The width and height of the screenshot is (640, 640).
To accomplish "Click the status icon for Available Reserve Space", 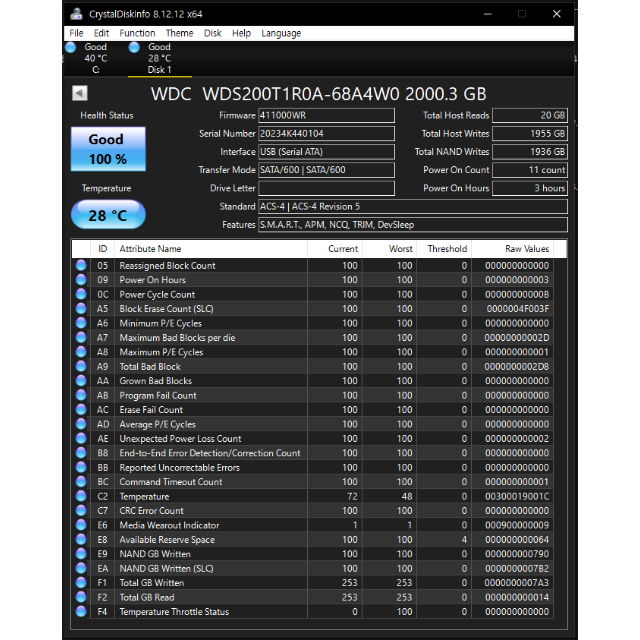I will pyautogui.click(x=81, y=539).
